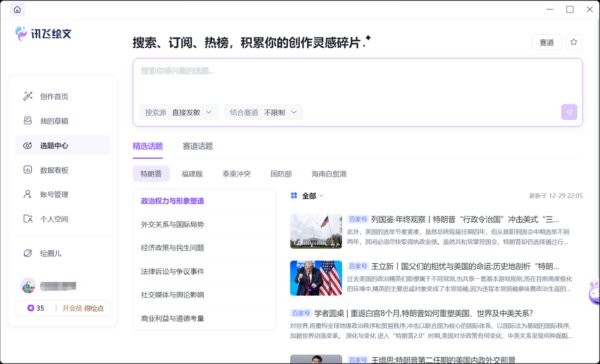Open the 学者圆桌 重返白宫8个月 article title
The image size is (600, 364).
pyautogui.click(x=424, y=313)
